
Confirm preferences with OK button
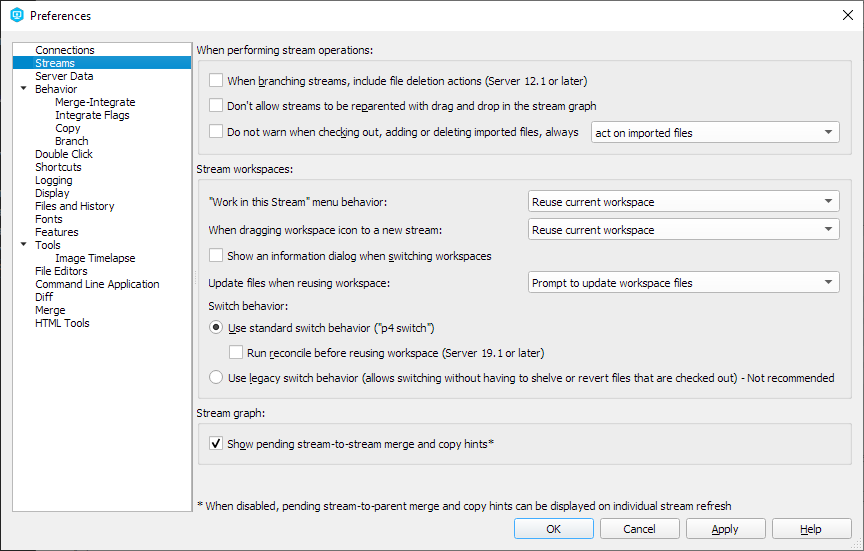554,529
